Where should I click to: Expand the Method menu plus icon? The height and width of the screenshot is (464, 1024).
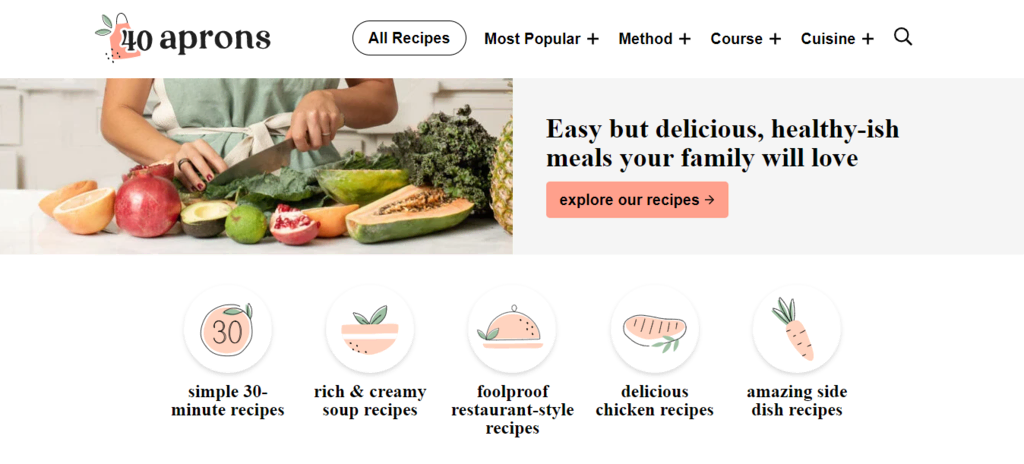click(x=684, y=39)
